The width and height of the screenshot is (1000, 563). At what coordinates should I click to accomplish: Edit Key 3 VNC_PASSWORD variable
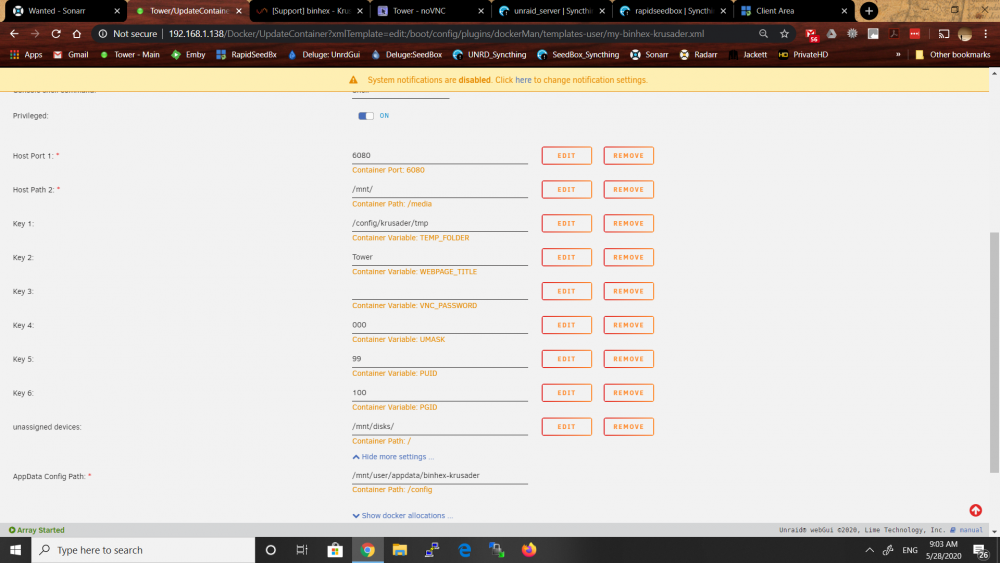pos(566,291)
